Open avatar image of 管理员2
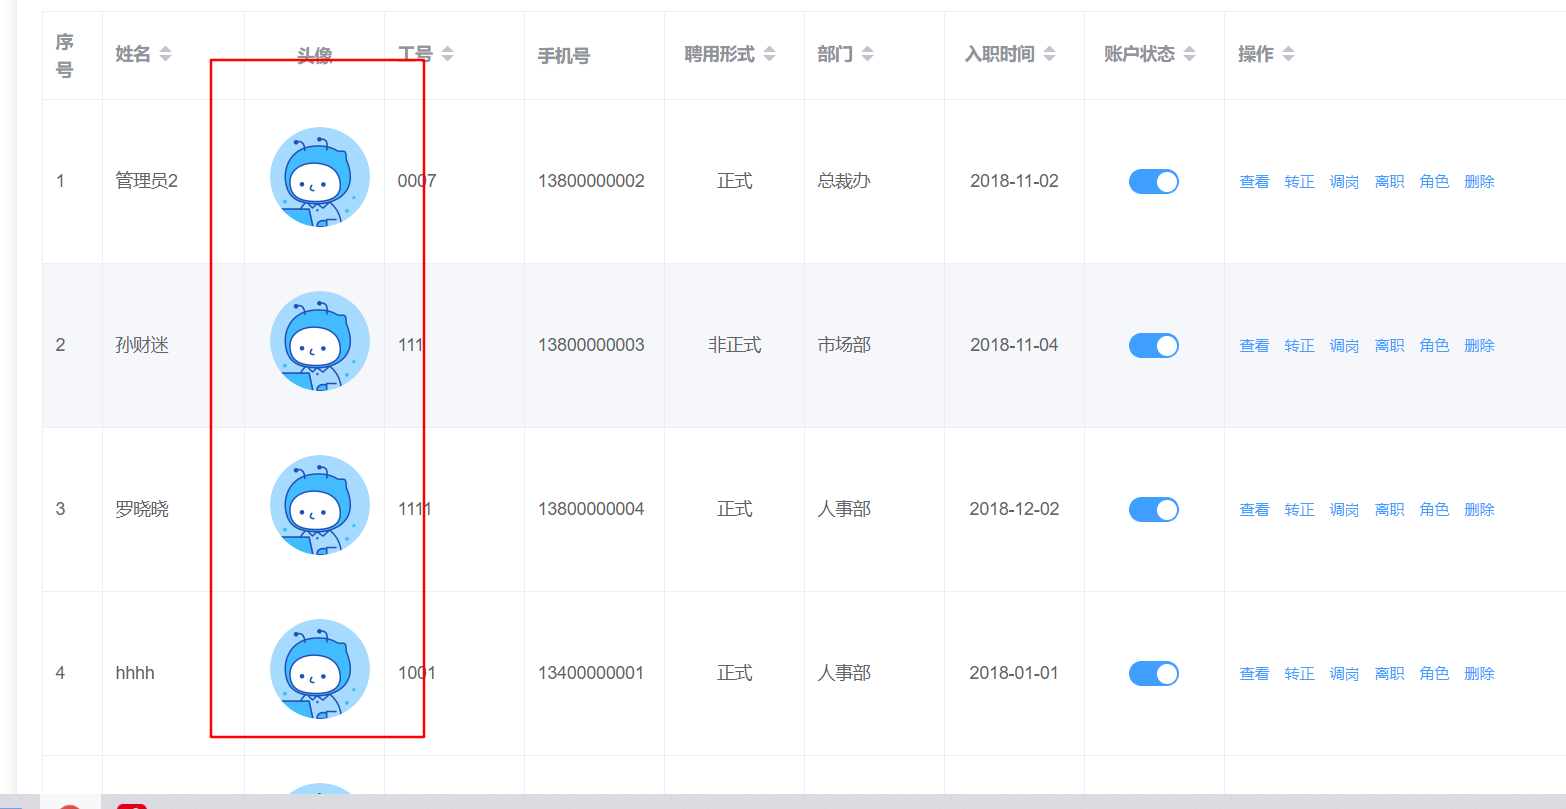Viewport: 1566px width, 809px height. point(320,177)
